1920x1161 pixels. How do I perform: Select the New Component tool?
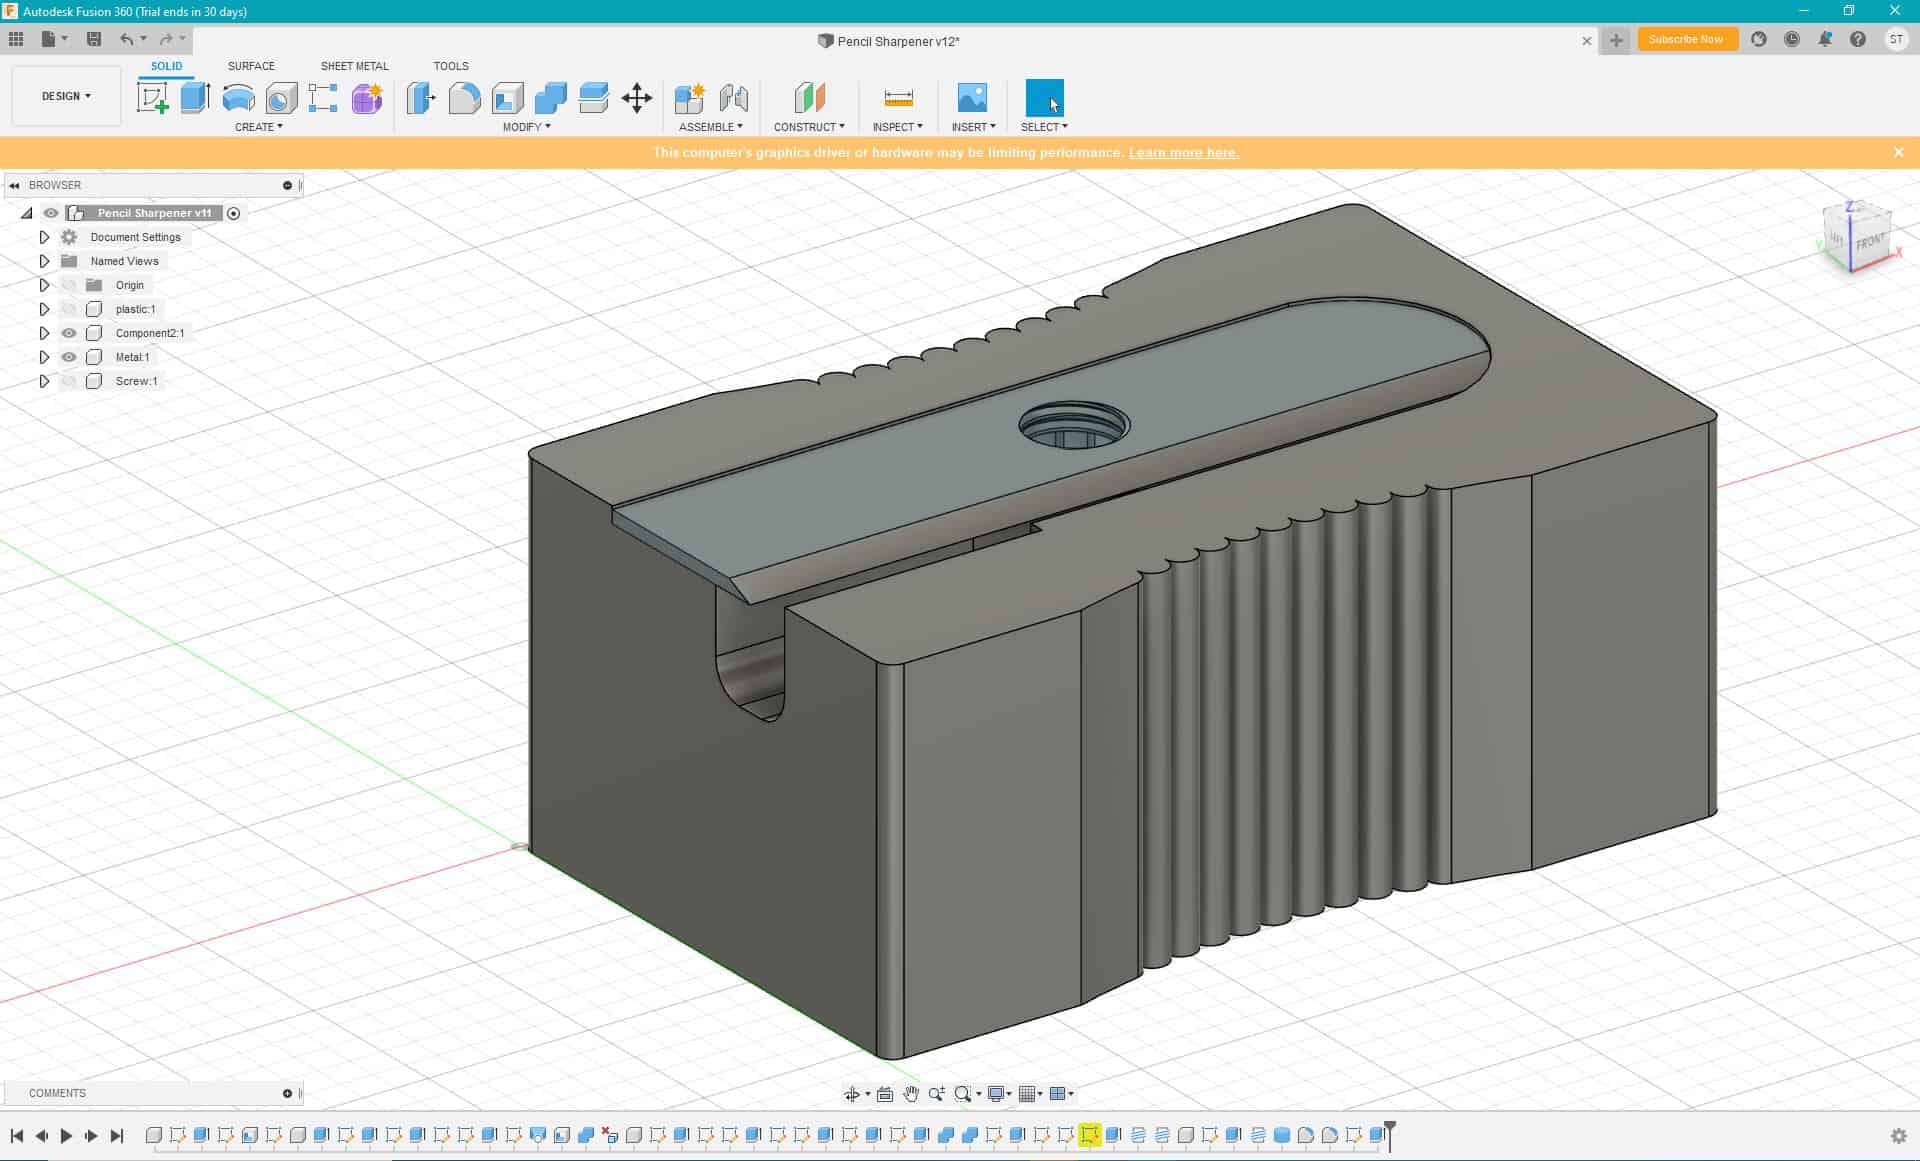(x=689, y=98)
